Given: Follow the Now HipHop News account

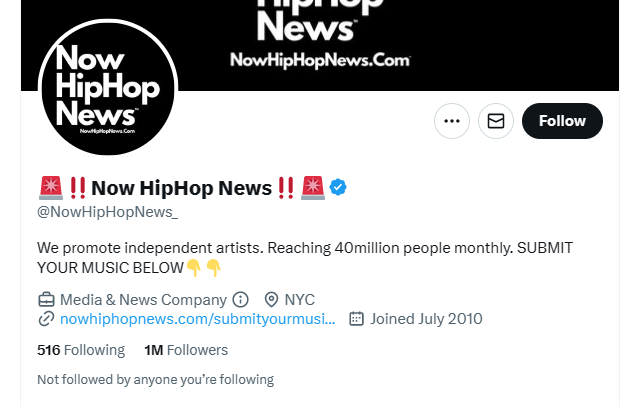Looking at the screenshot, I should click(x=562, y=121).
